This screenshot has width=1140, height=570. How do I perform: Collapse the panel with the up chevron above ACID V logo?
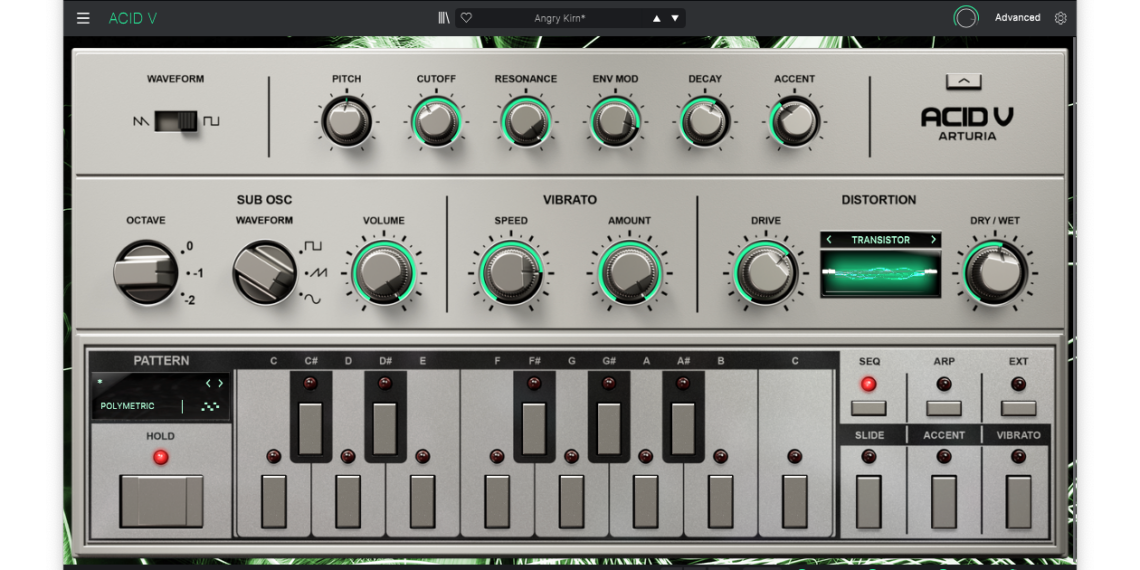point(964,82)
